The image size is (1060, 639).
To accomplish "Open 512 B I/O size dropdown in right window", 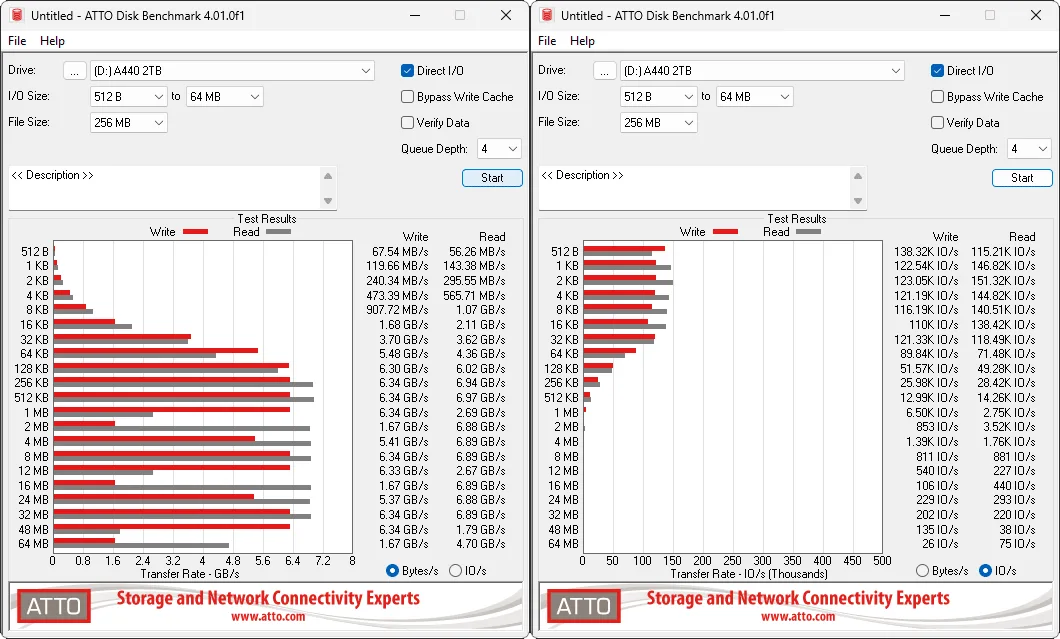I will [658, 97].
